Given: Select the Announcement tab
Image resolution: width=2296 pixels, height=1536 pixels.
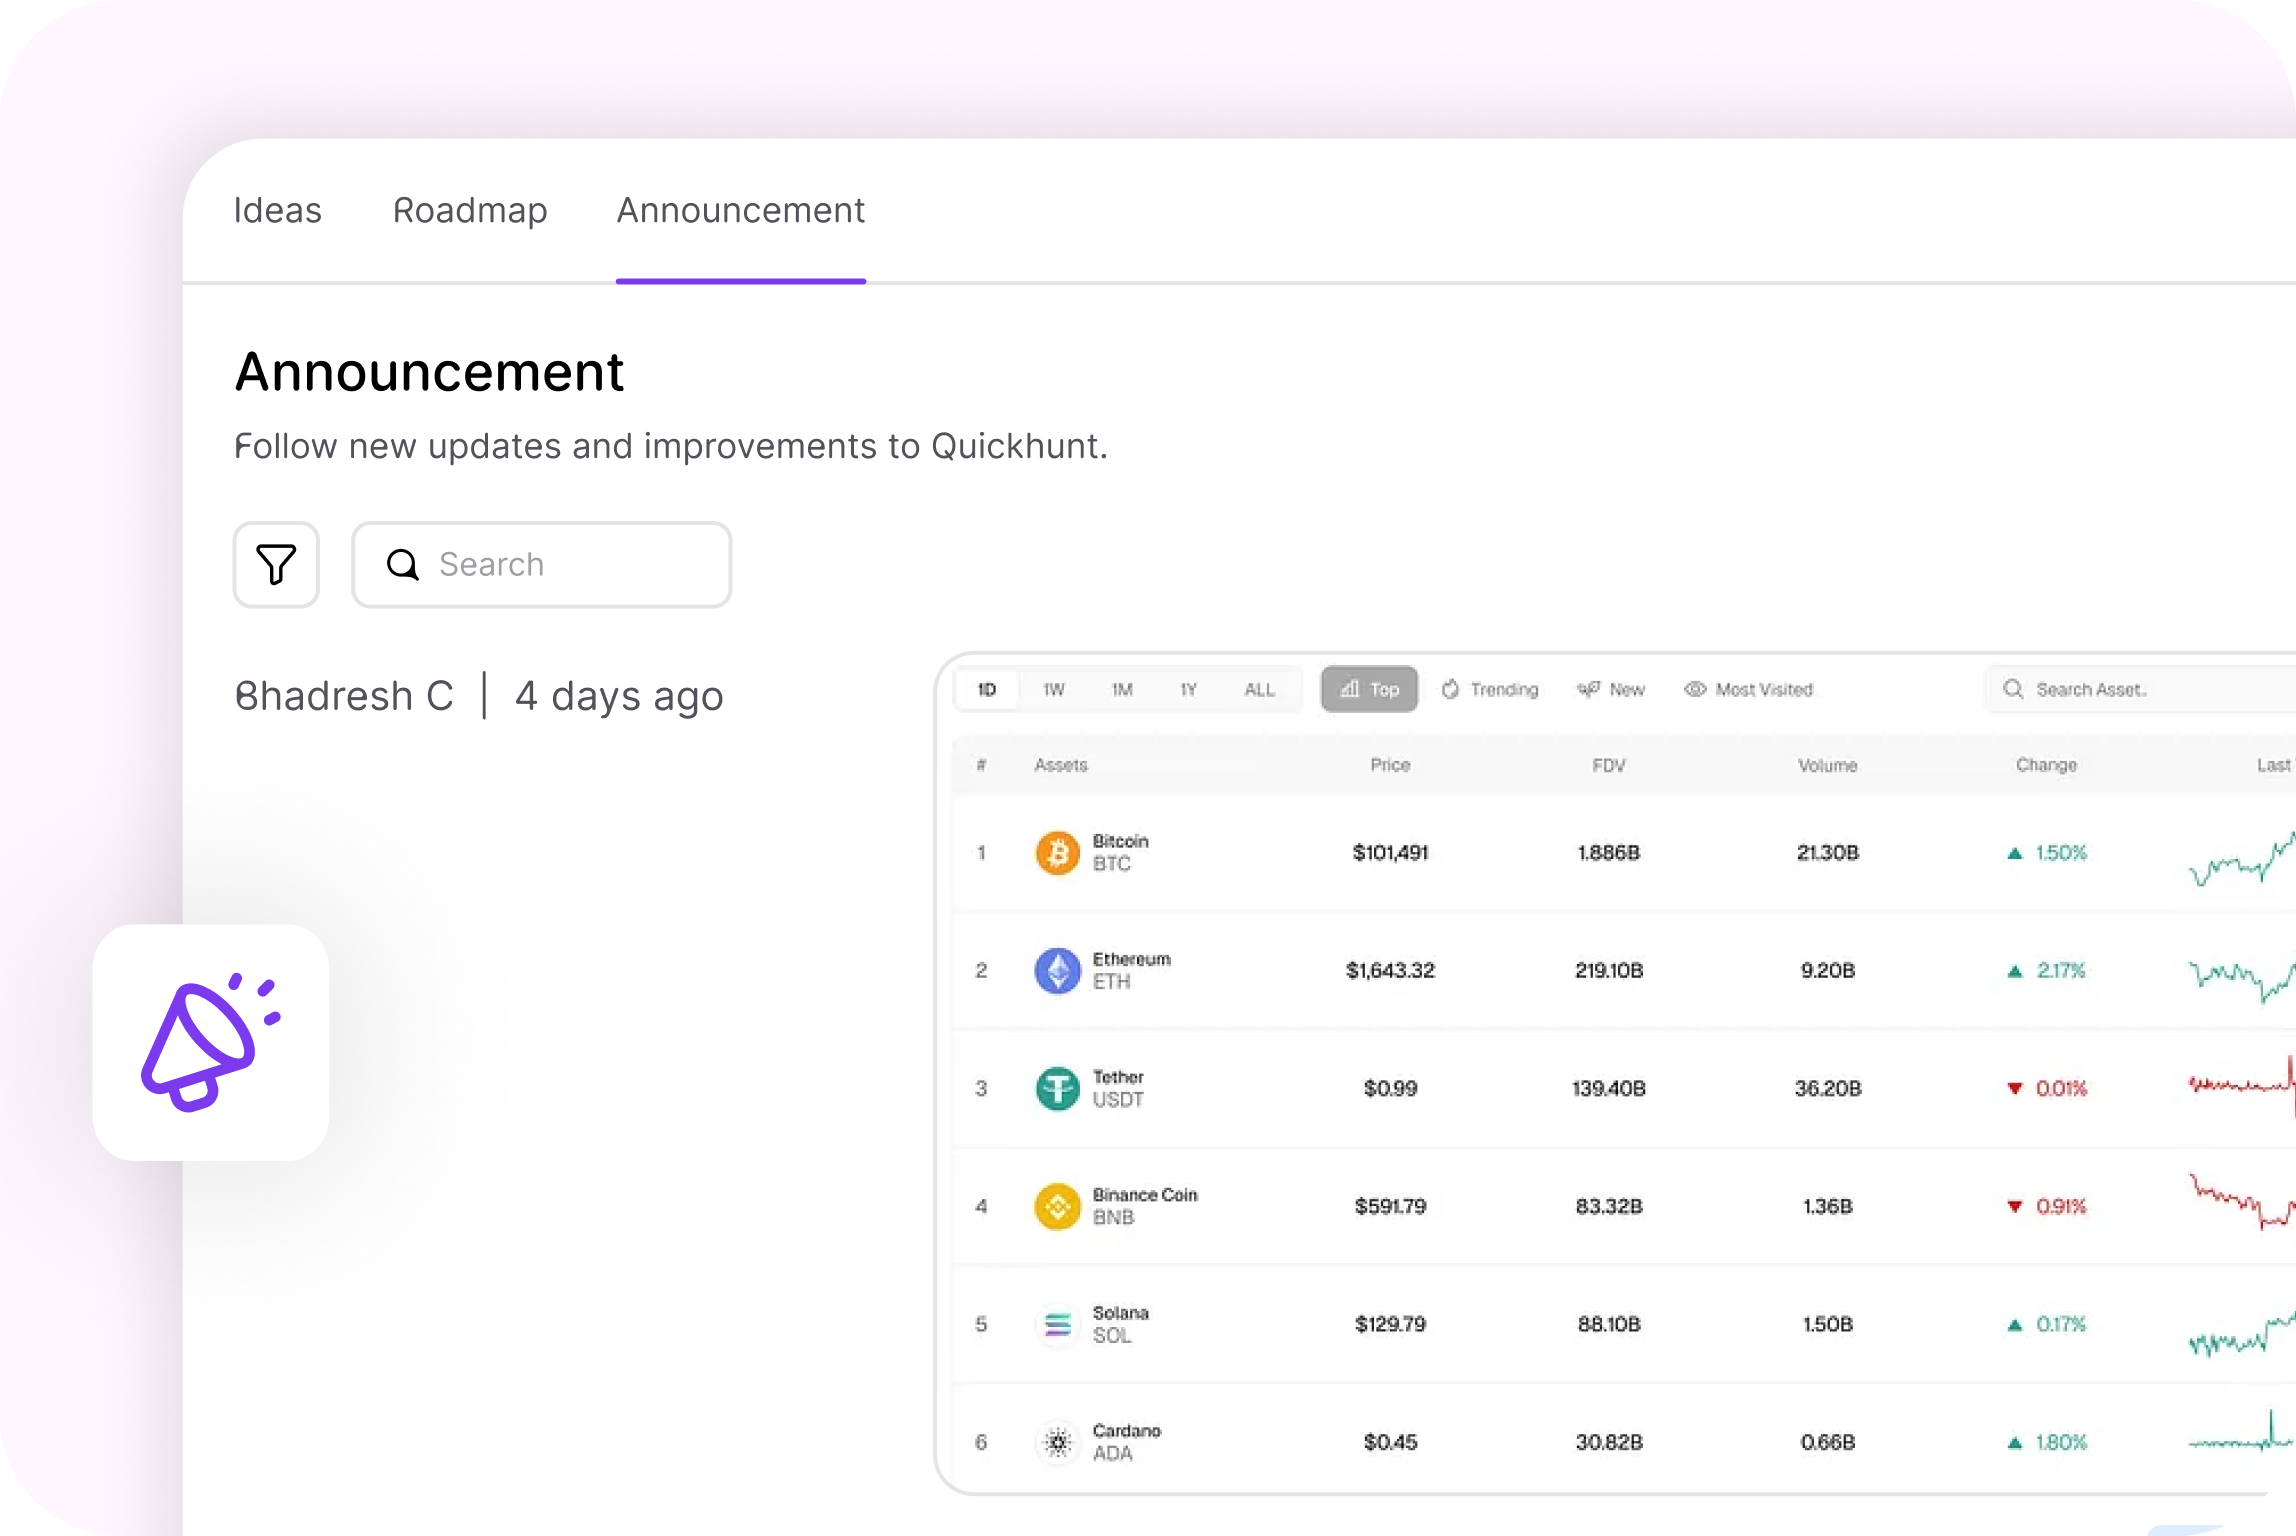Looking at the screenshot, I should pos(741,210).
